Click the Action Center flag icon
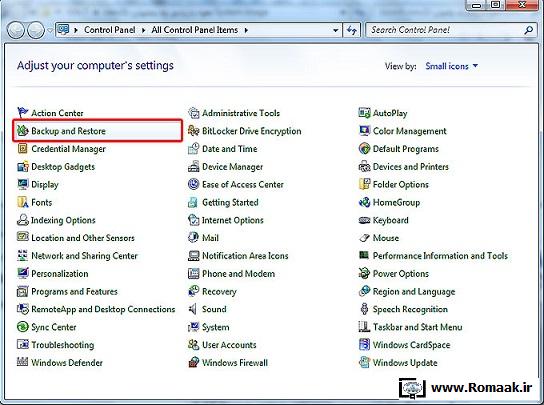Screen dimensions: 544x405 (23, 112)
